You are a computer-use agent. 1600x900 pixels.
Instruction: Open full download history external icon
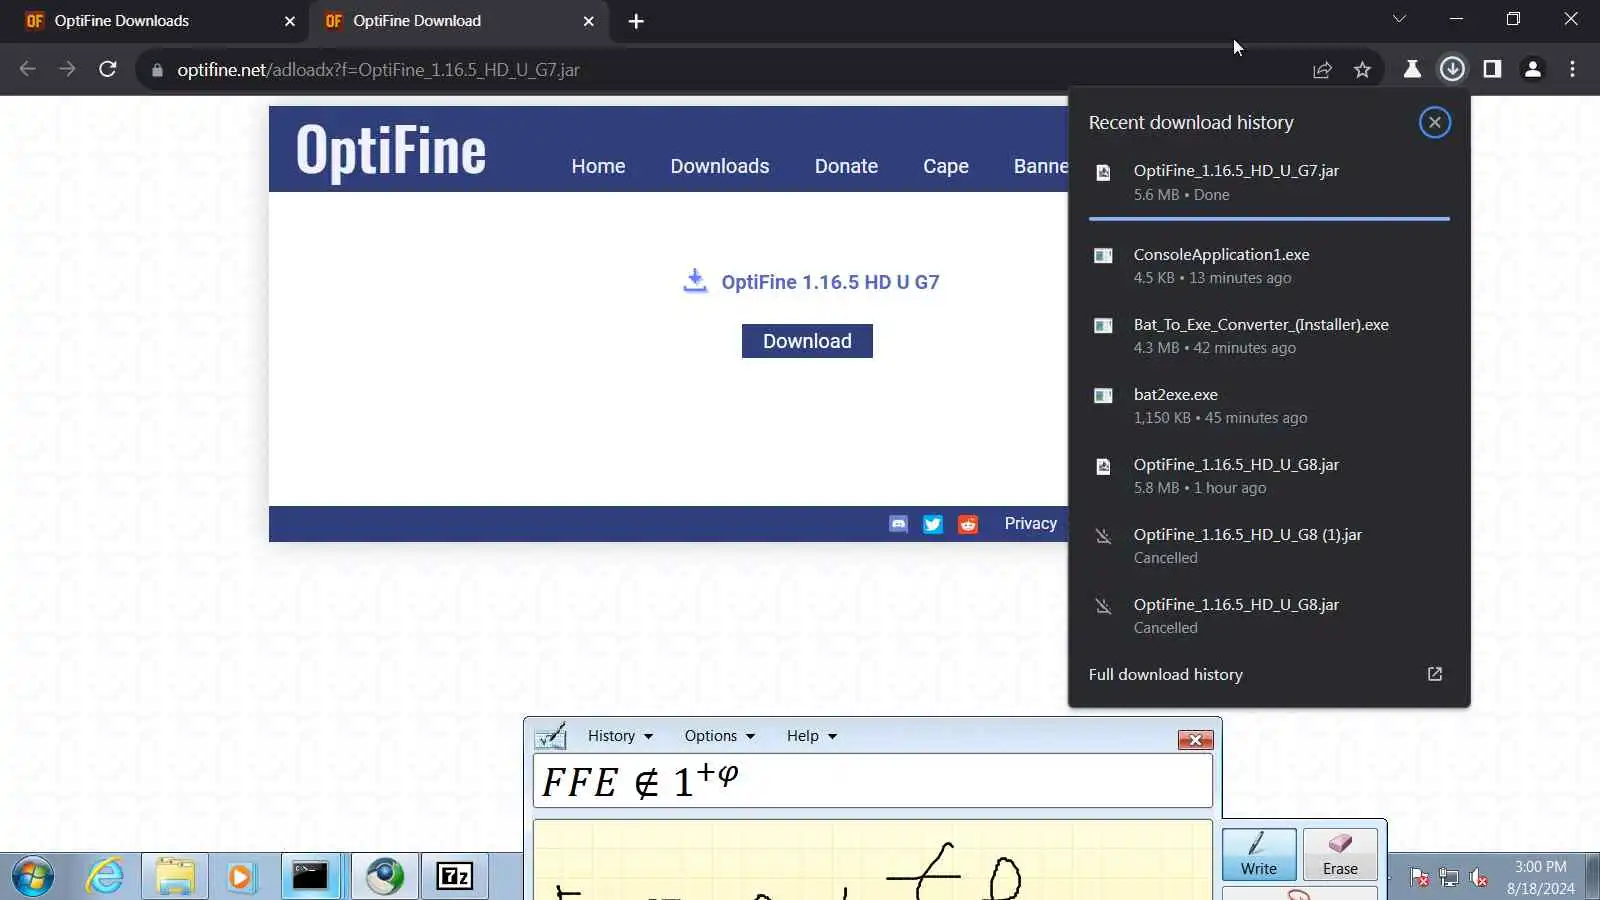click(x=1435, y=674)
